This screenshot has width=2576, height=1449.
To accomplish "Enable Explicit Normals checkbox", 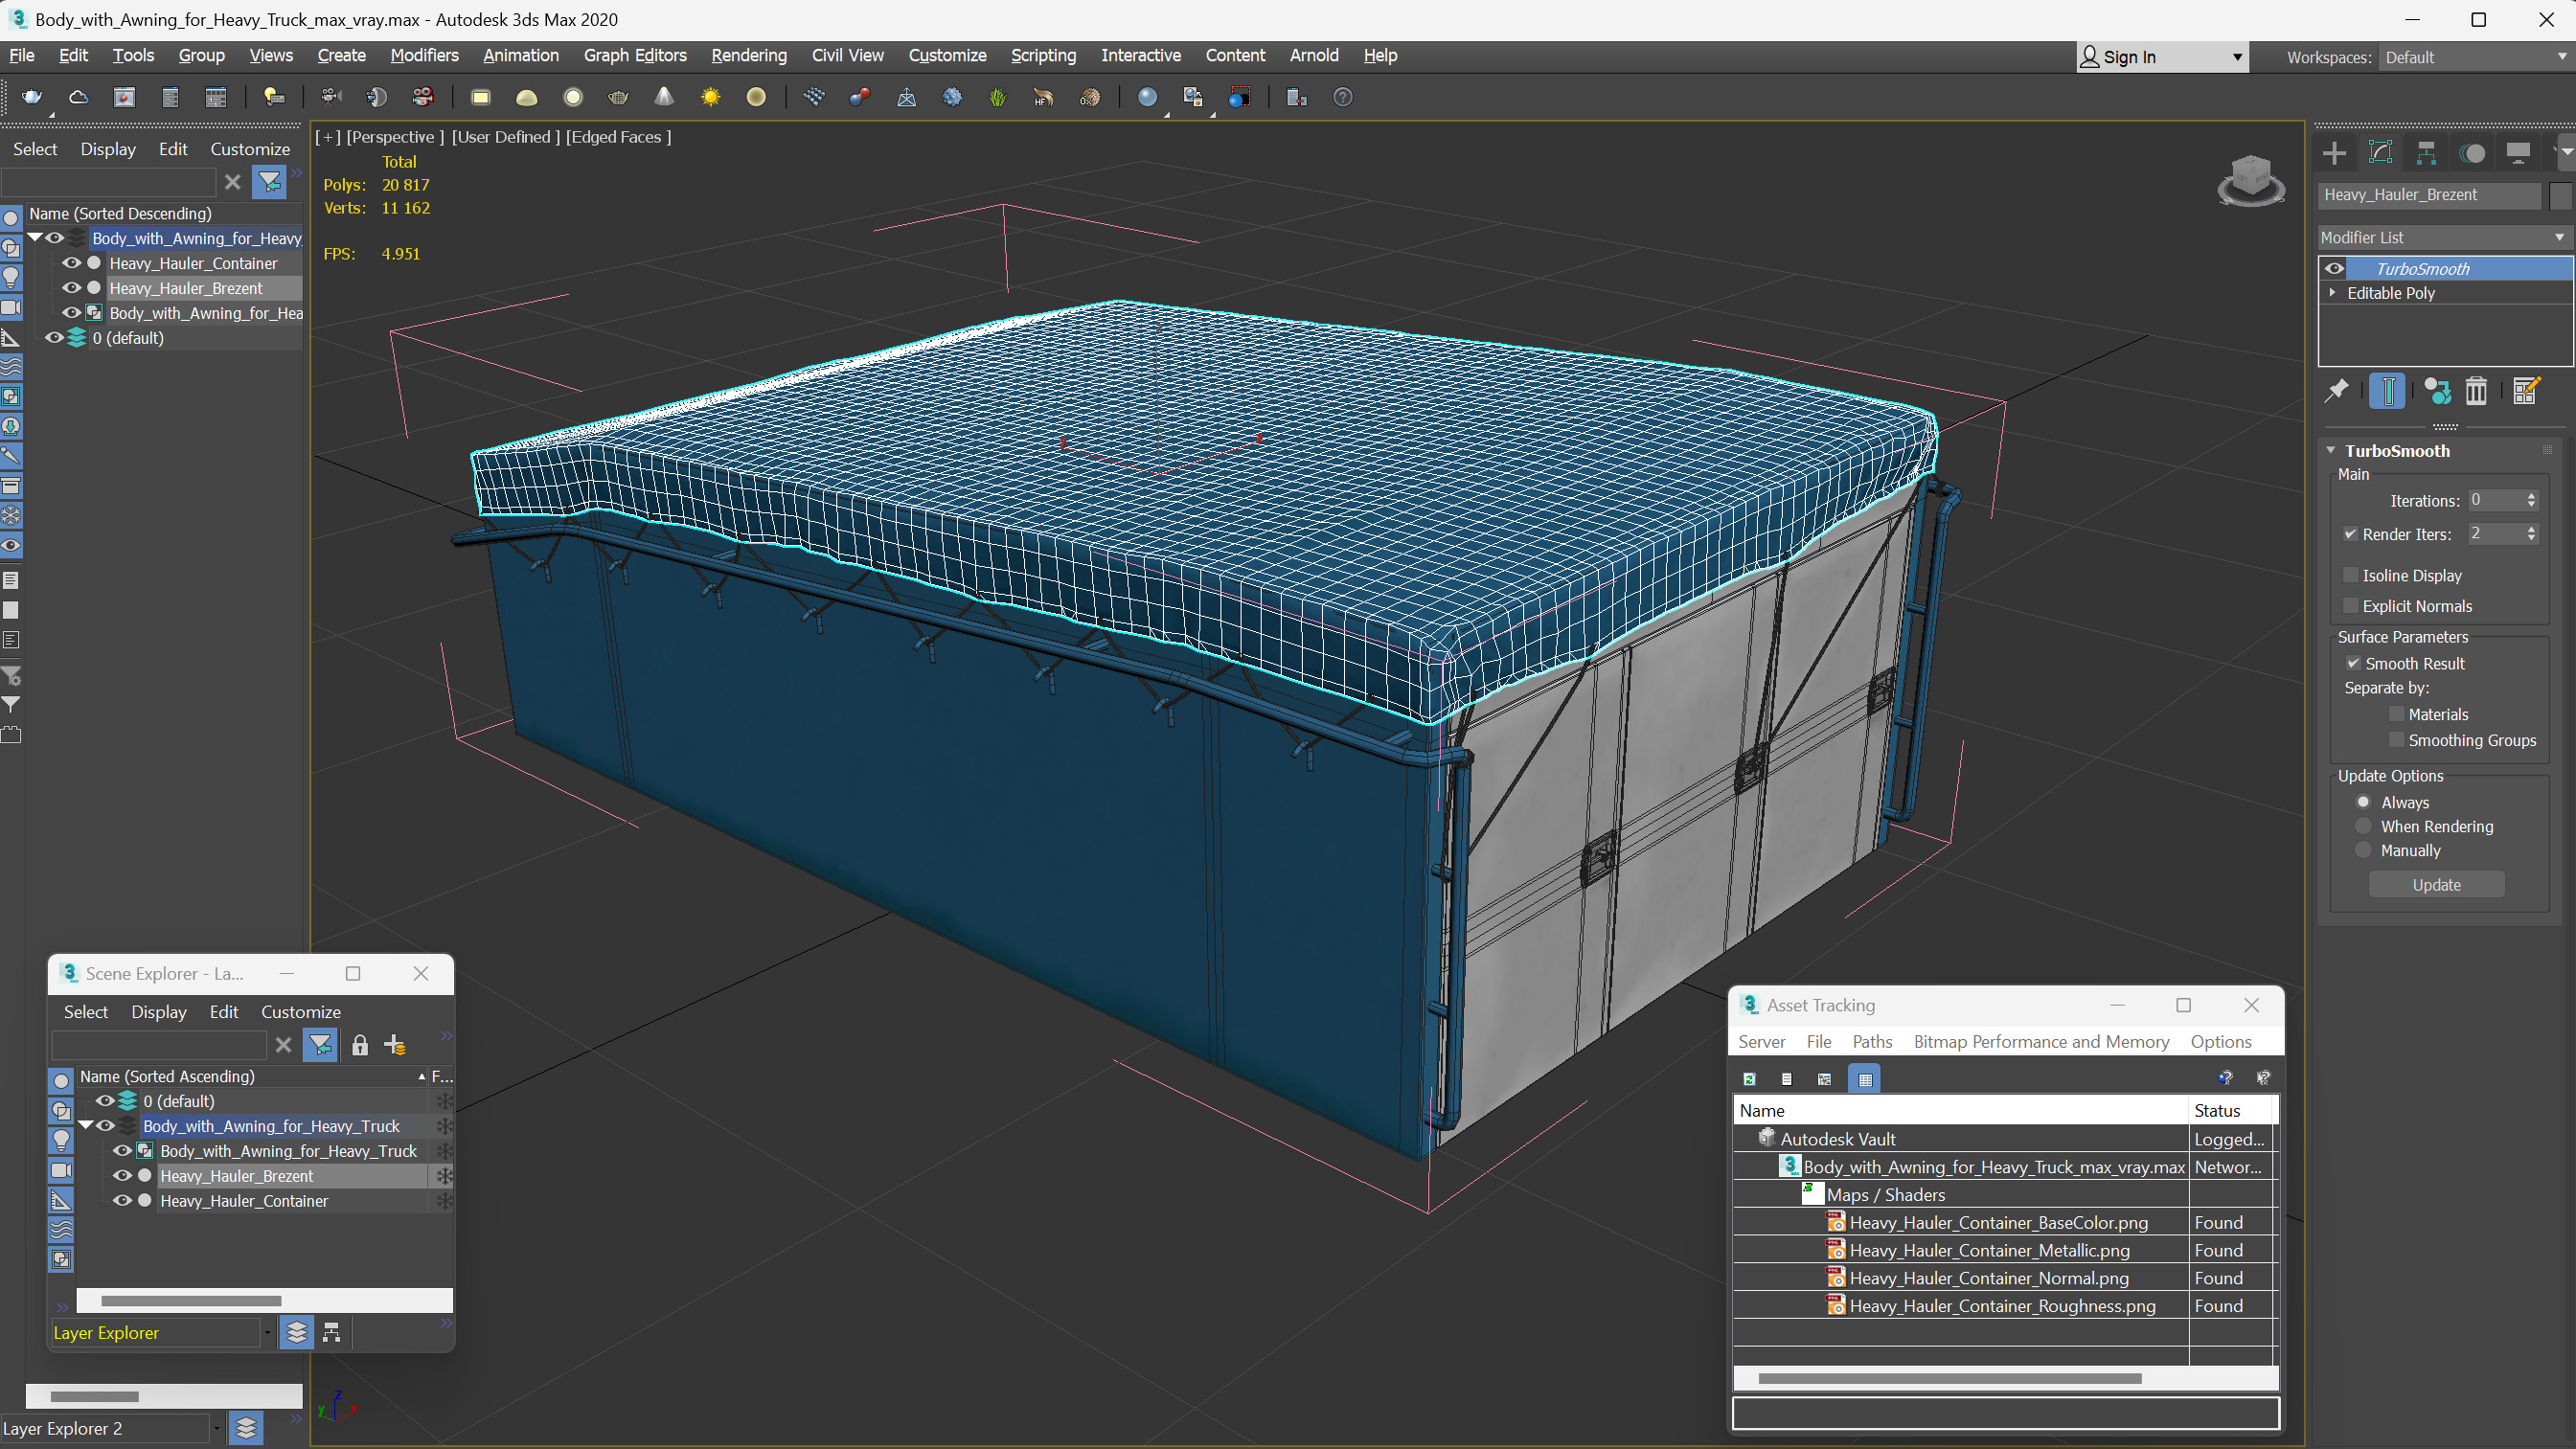I will 2350,606.
